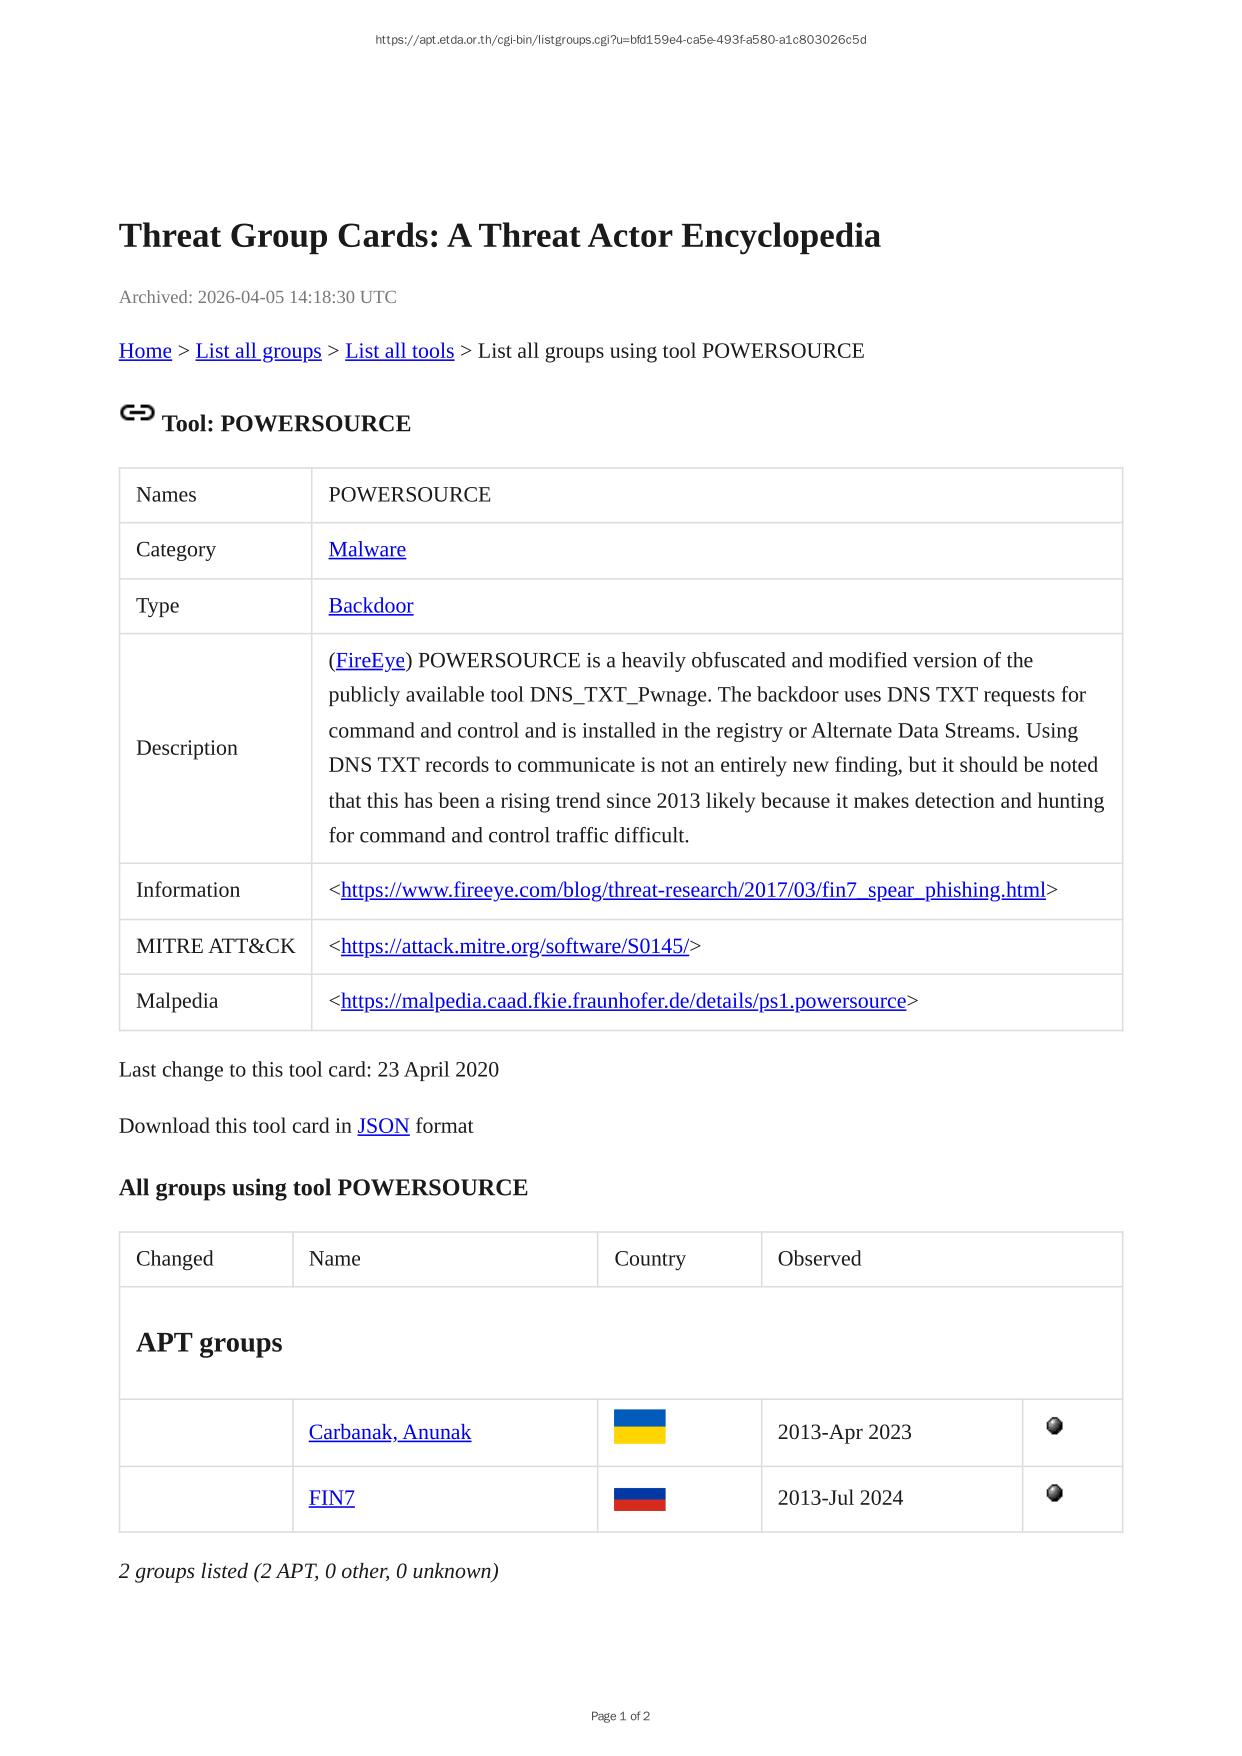Click the Observed column header
This screenshot has width=1242, height=1756.
819,1259
